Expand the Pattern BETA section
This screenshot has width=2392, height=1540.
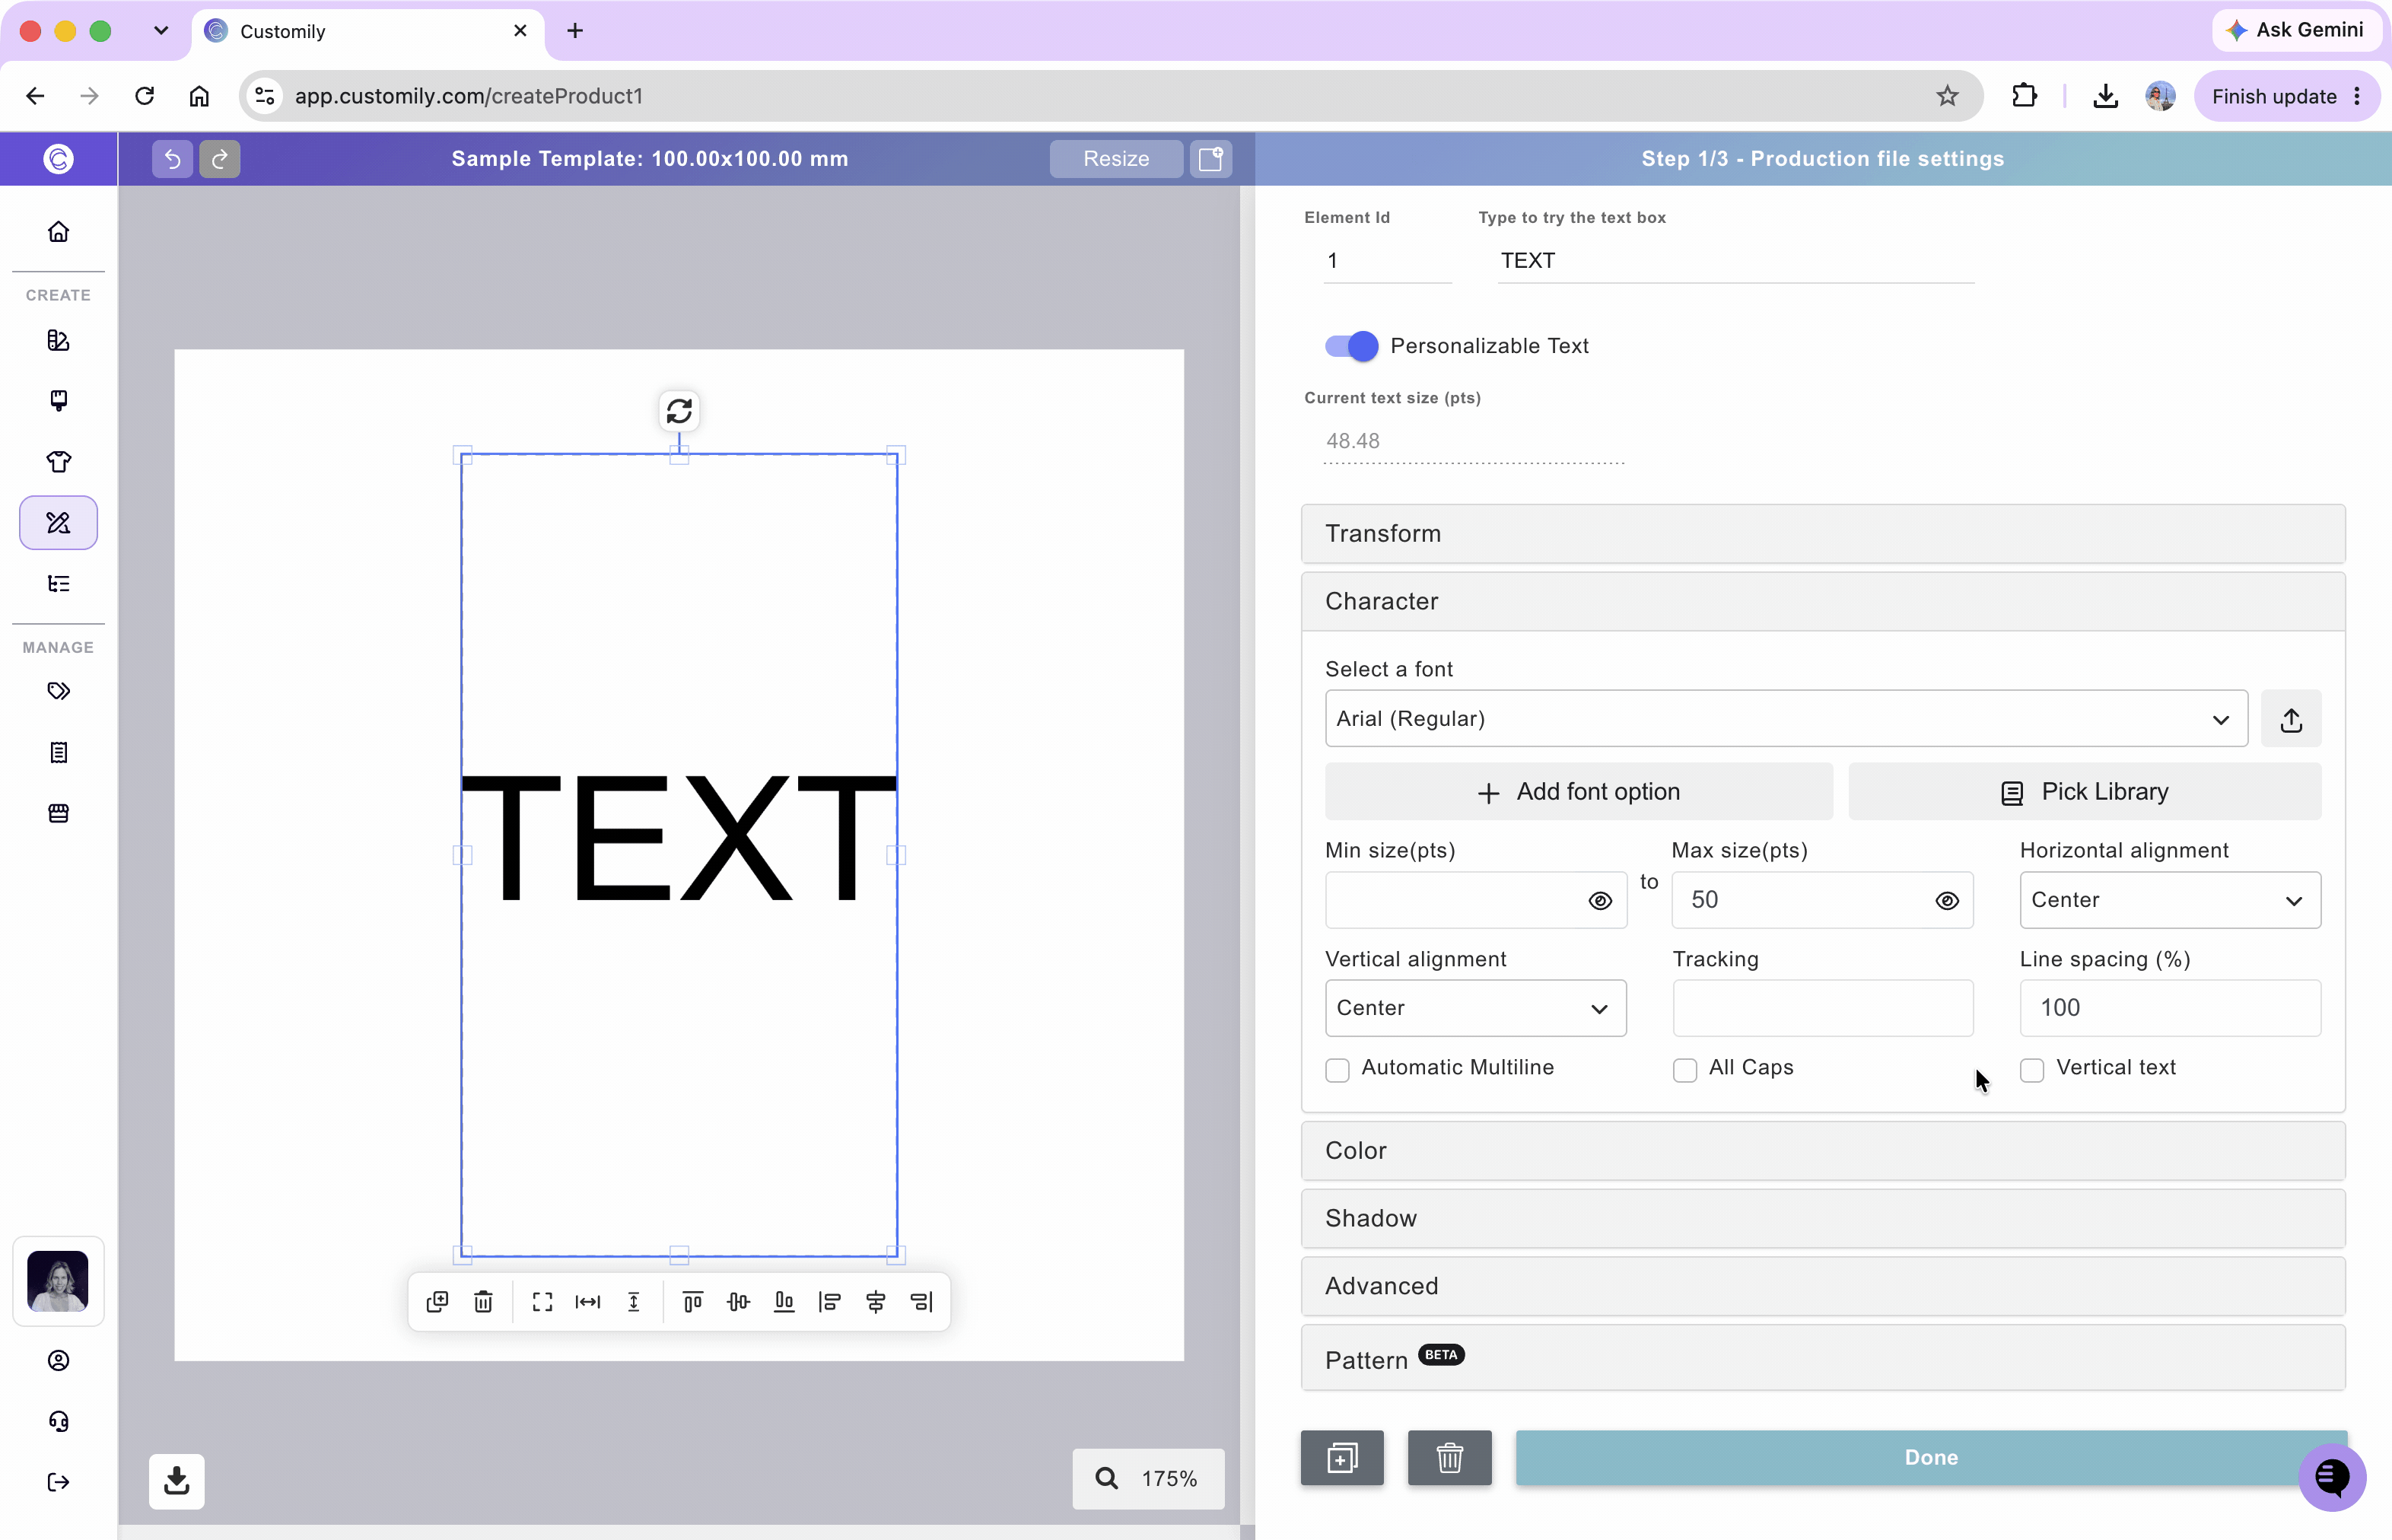1822,1358
